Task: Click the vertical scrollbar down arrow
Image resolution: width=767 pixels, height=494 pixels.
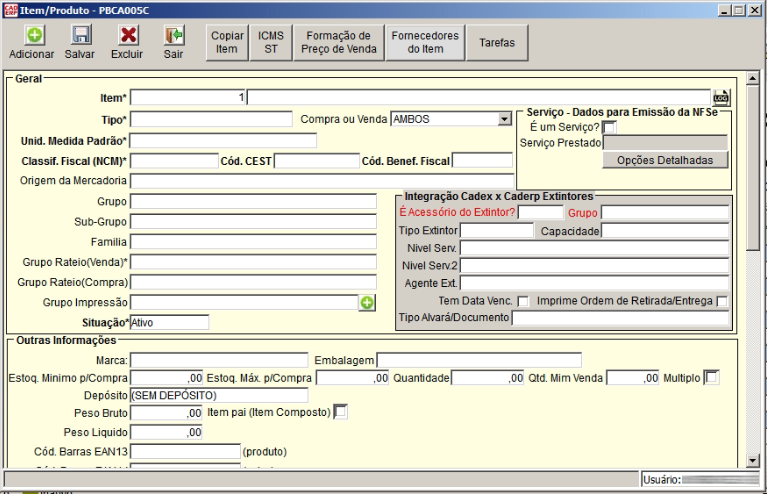Action: [752, 460]
